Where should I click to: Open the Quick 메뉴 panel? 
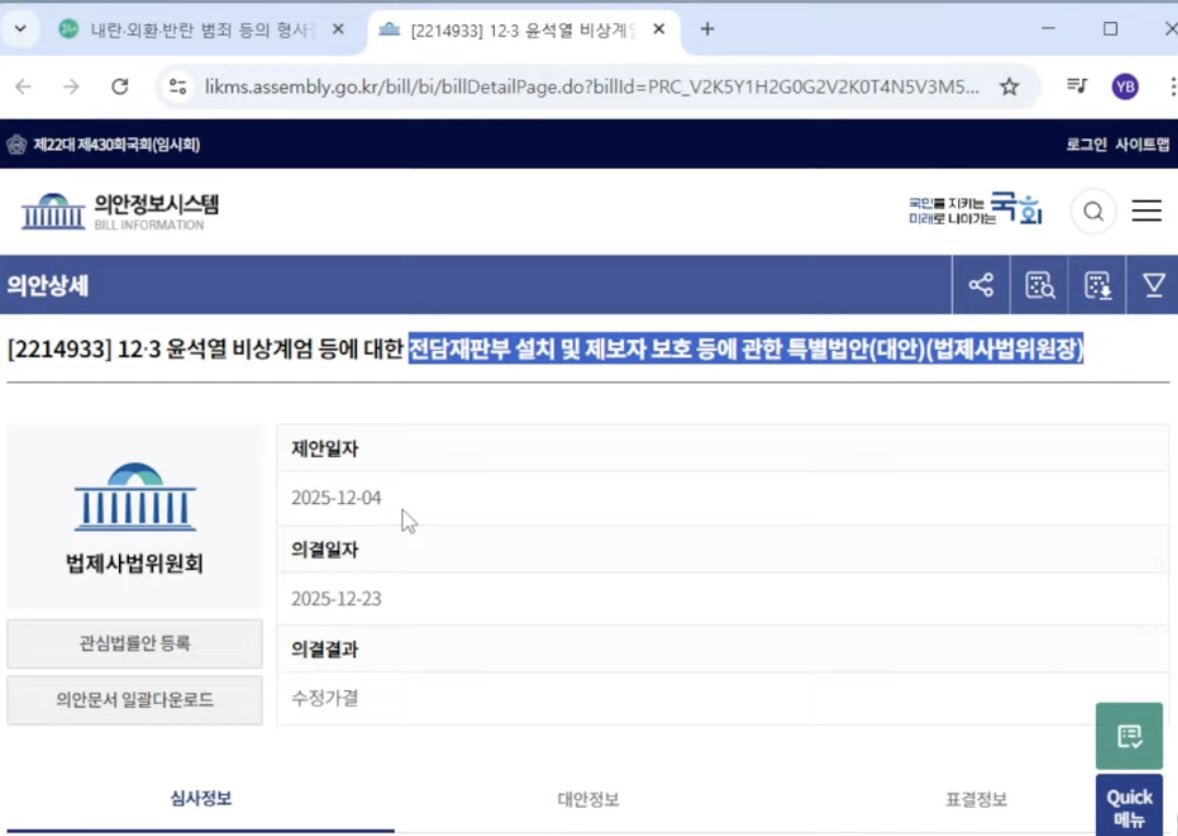pos(1129,806)
